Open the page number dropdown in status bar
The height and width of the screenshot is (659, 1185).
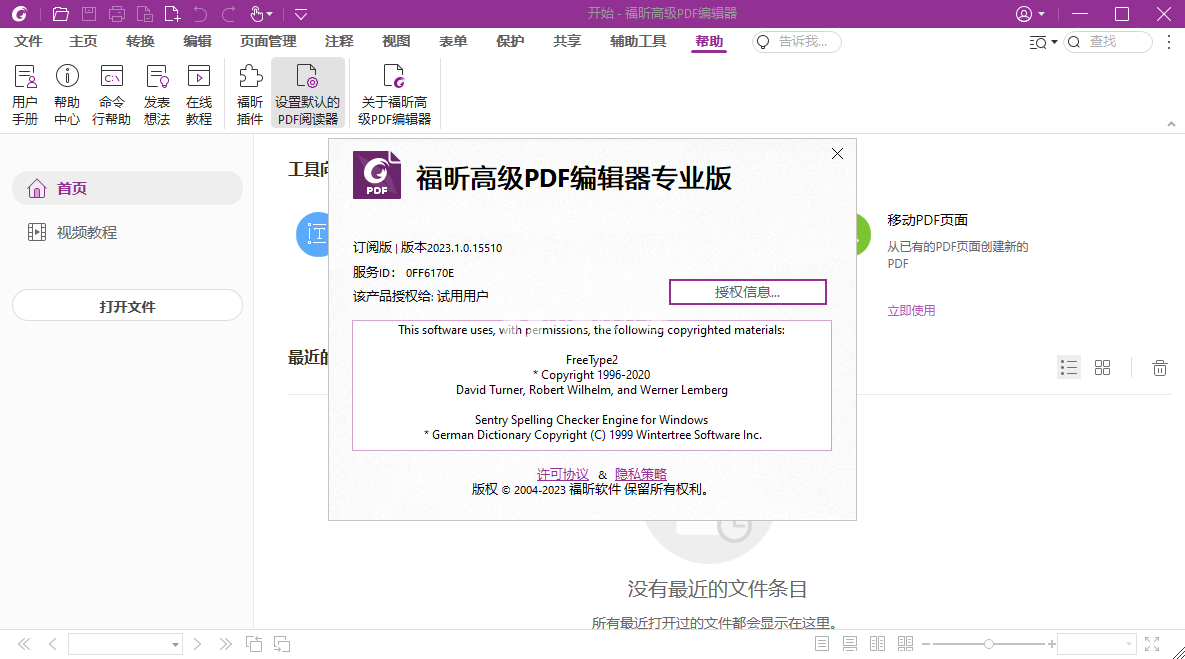tap(175, 645)
